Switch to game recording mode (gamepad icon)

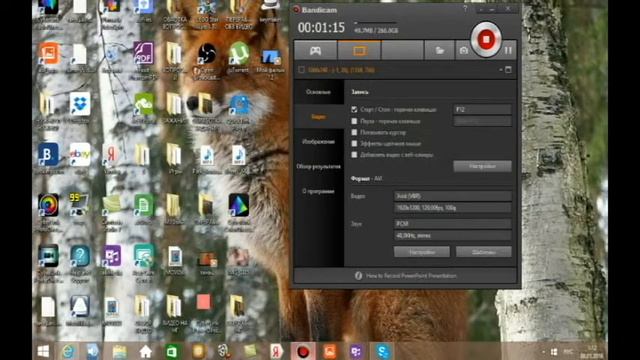click(x=316, y=51)
